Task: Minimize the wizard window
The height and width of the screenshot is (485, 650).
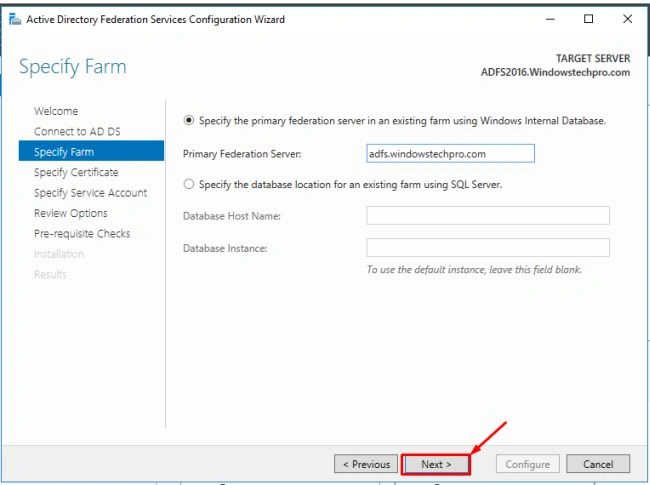Action: [550, 19]
